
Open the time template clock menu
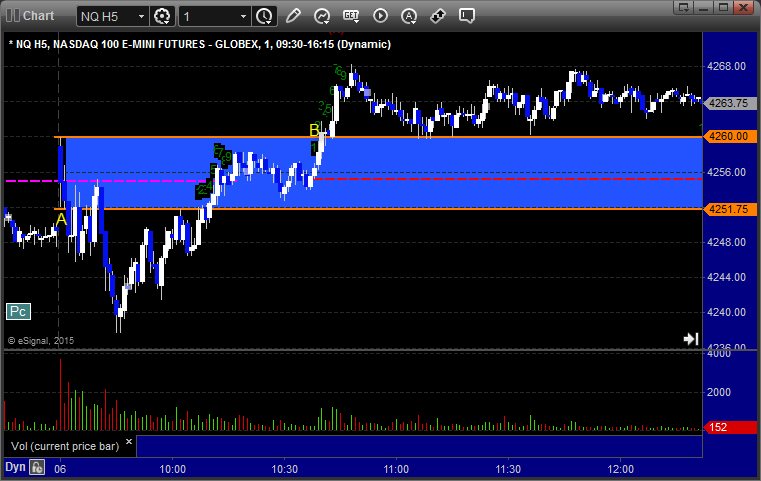coord(265,16)
